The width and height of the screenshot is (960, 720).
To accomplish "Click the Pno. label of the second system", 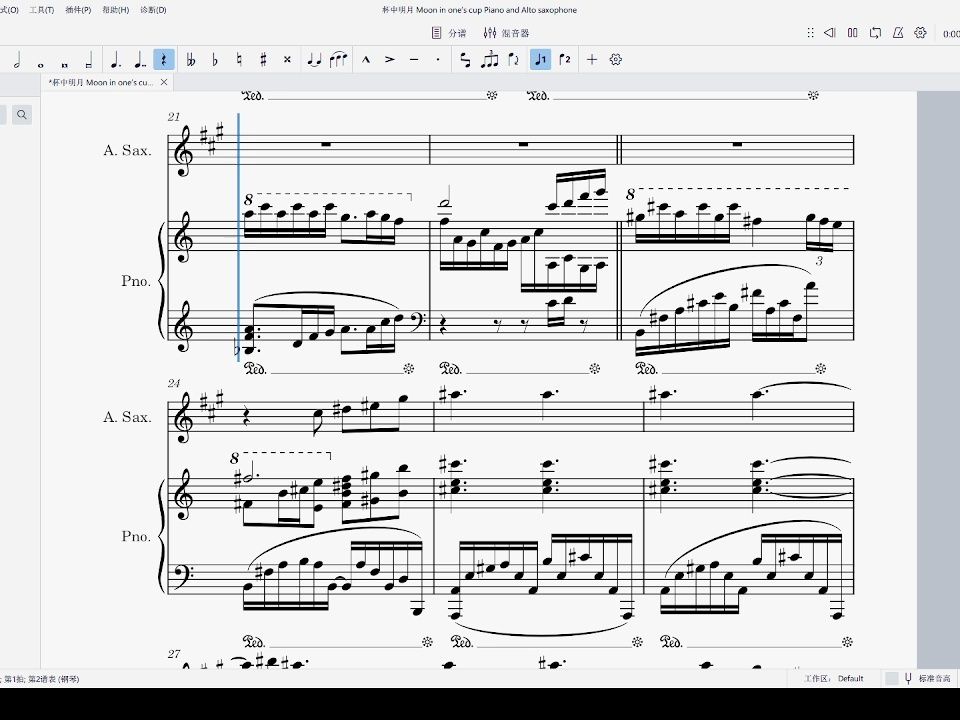I will pos(136,536).
